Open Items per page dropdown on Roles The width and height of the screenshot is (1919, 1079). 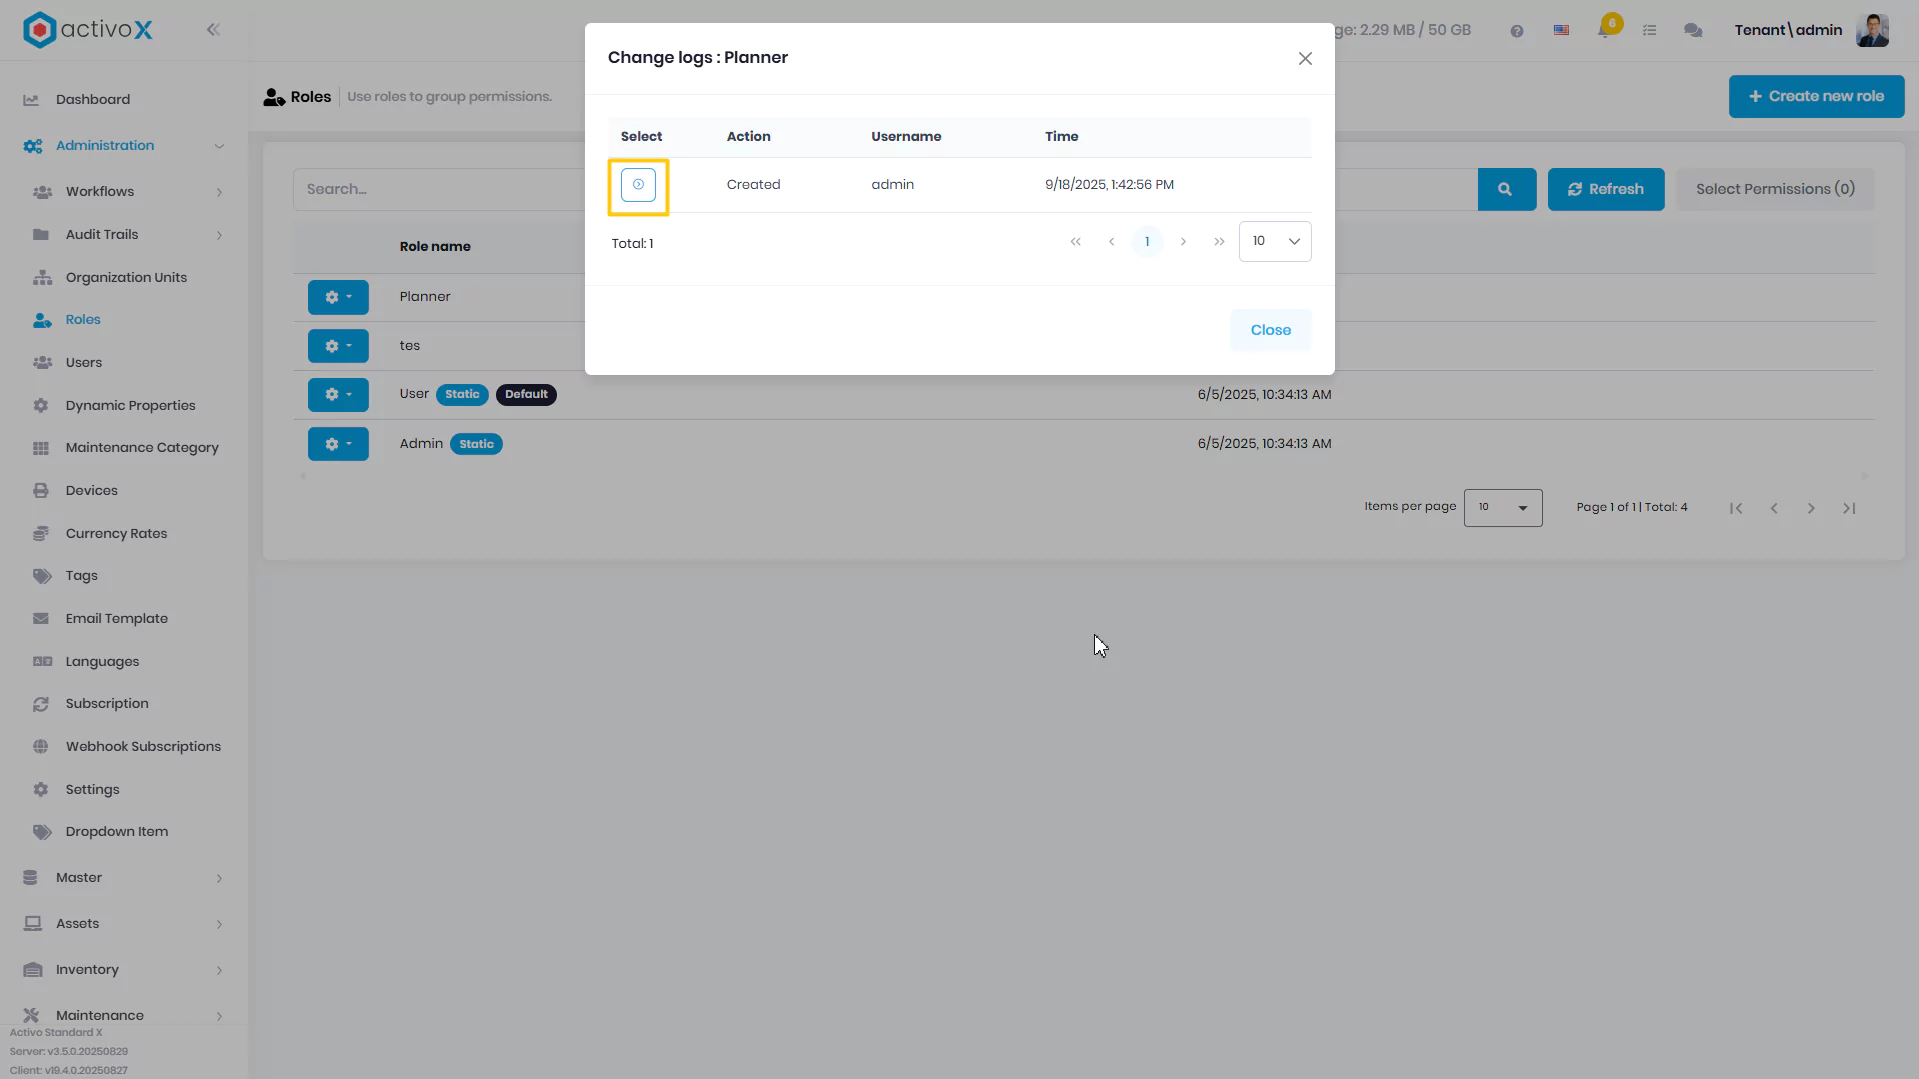[x=1503, y=508]
